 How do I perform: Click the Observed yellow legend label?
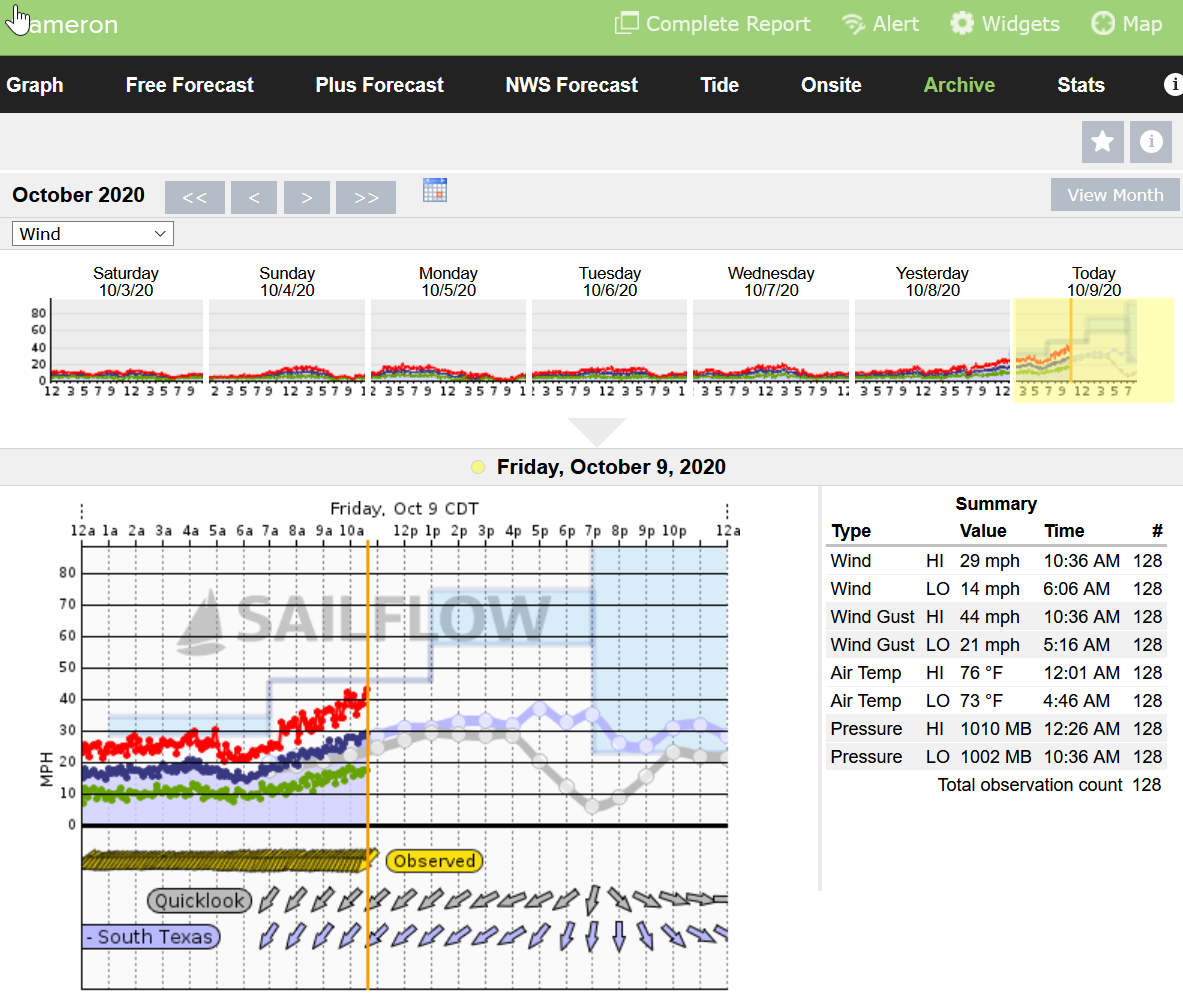[435, 861]
